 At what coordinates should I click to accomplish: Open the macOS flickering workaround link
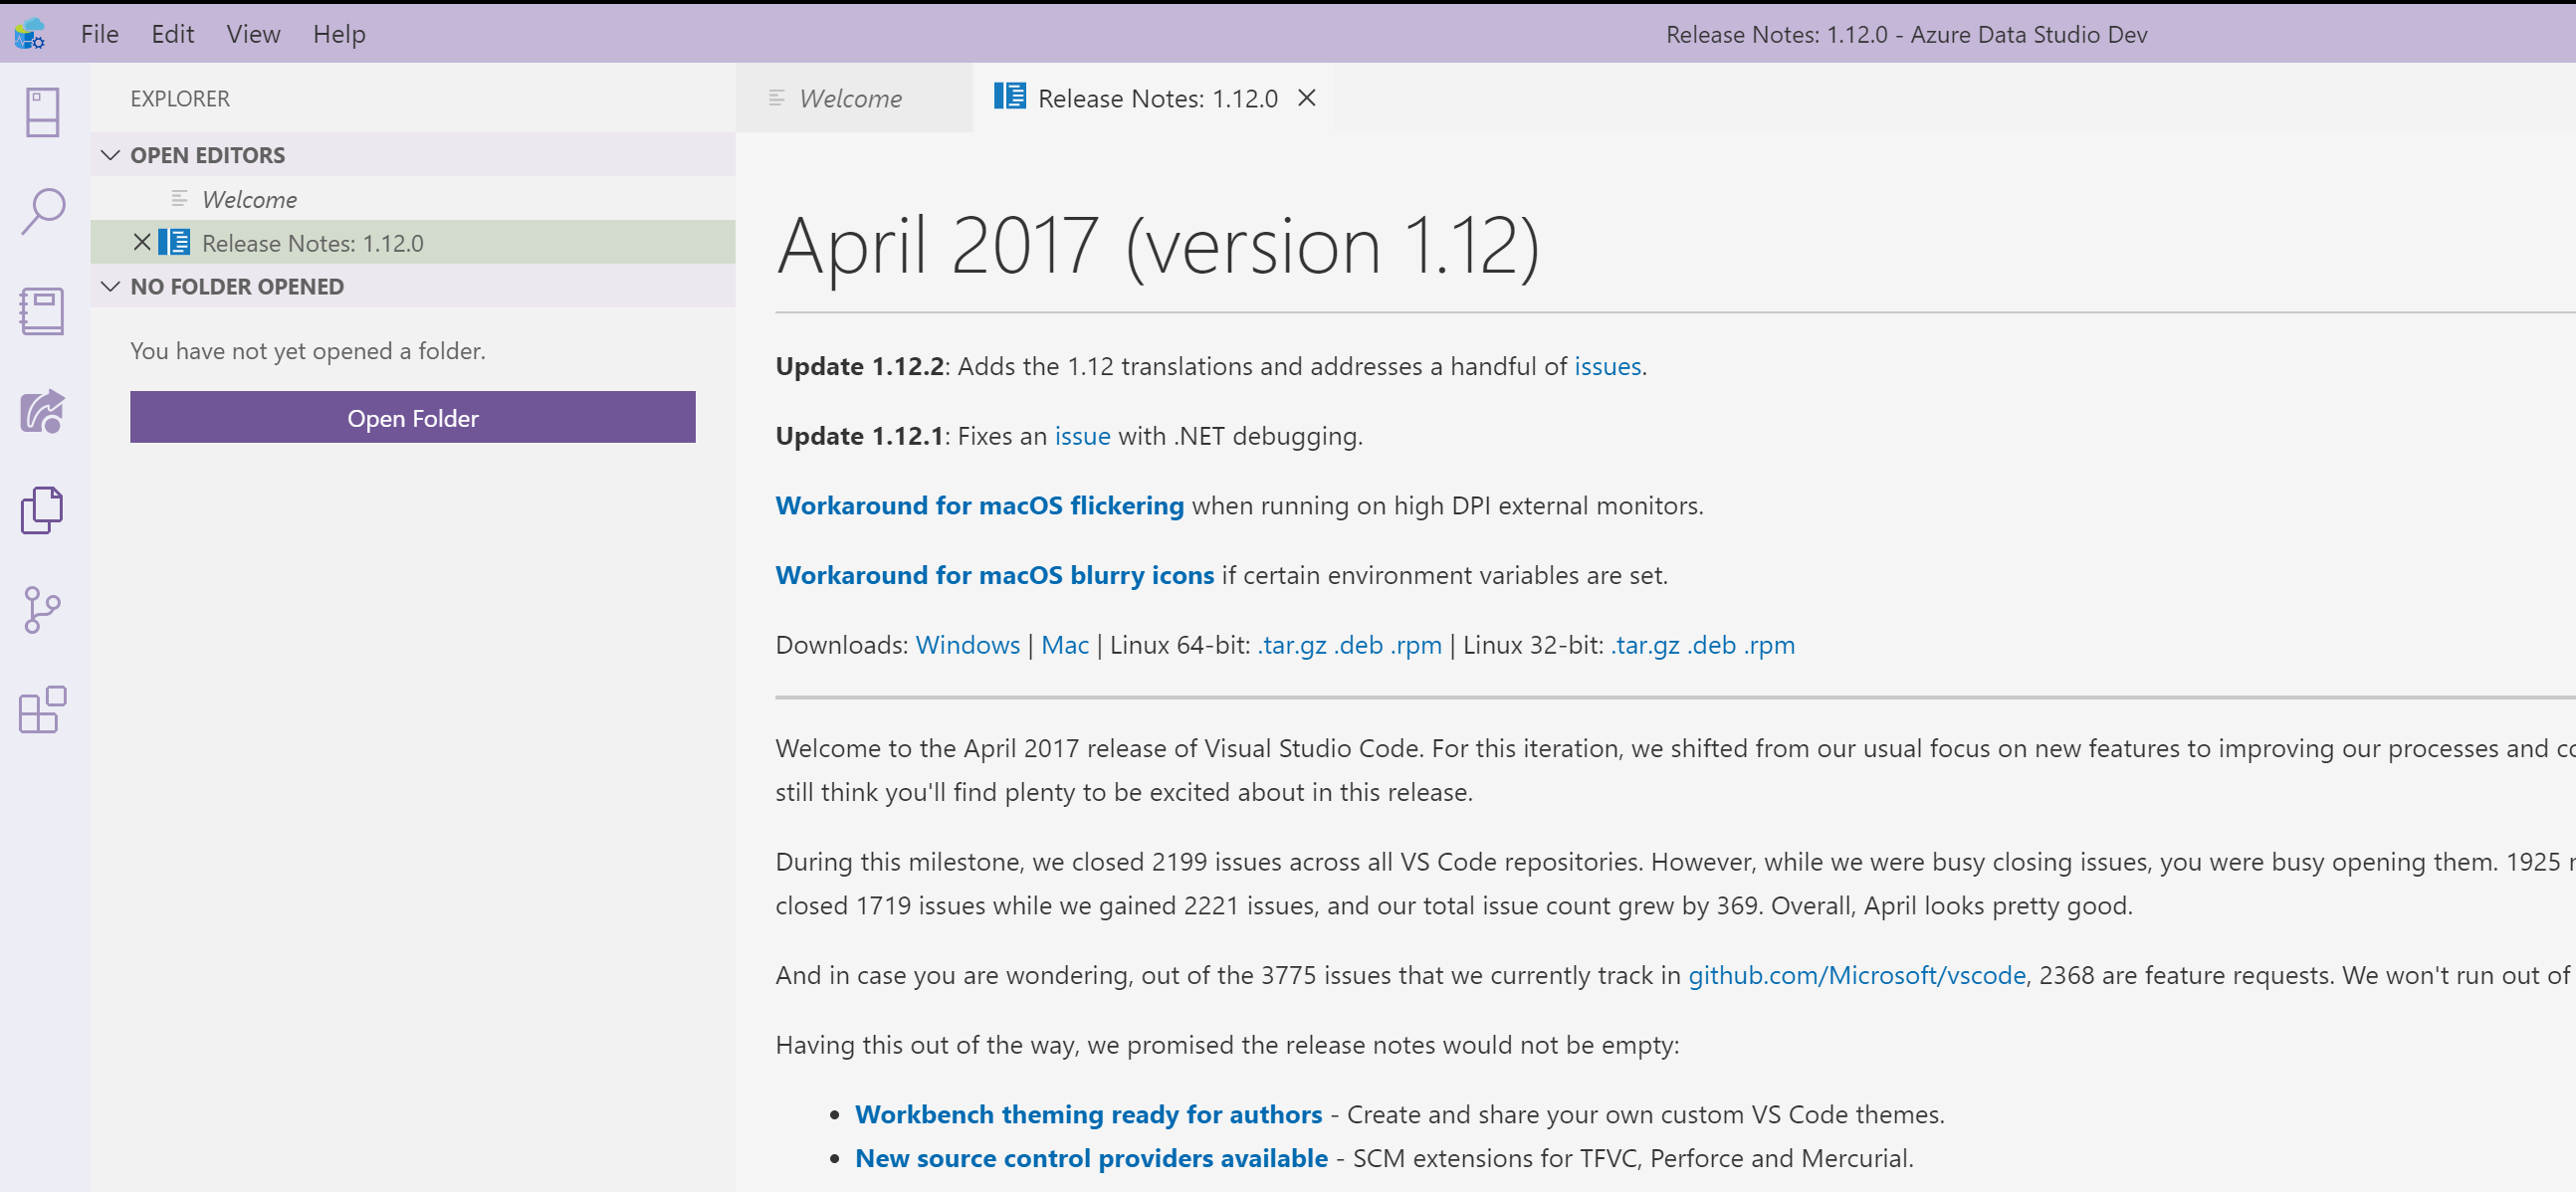(x=979, y=505)
